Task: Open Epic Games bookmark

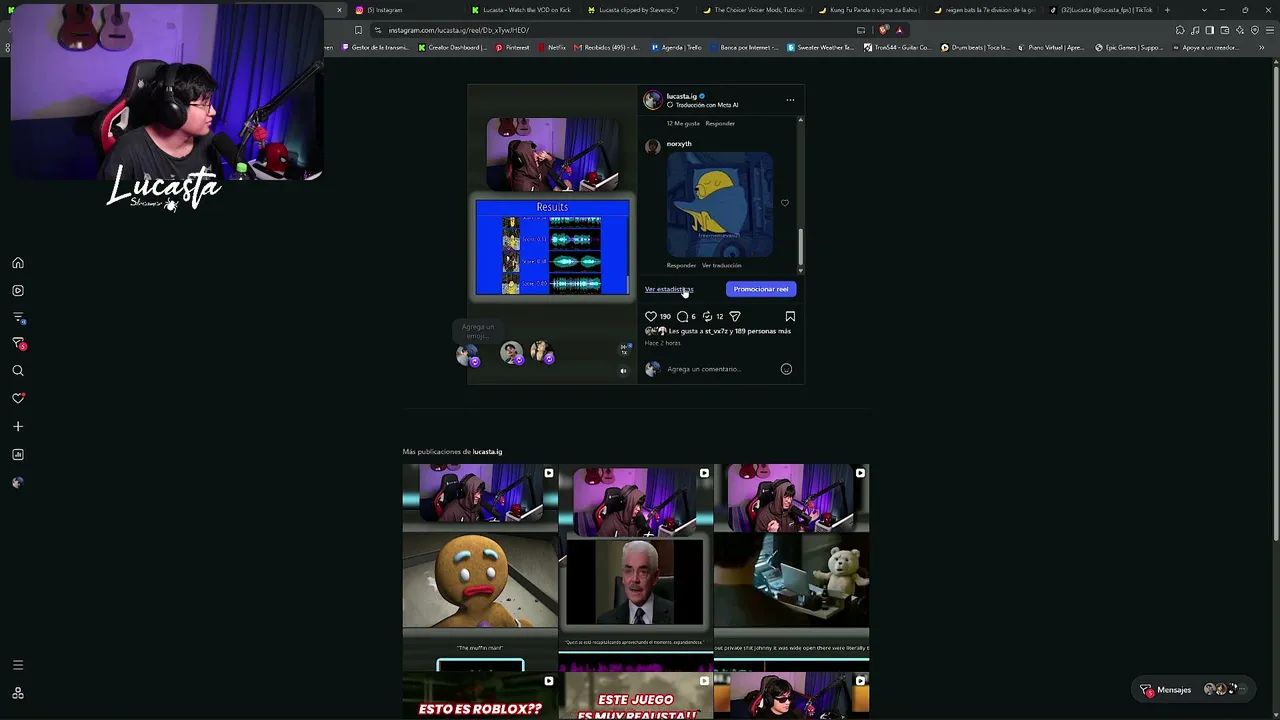Action: (1129, 47)
